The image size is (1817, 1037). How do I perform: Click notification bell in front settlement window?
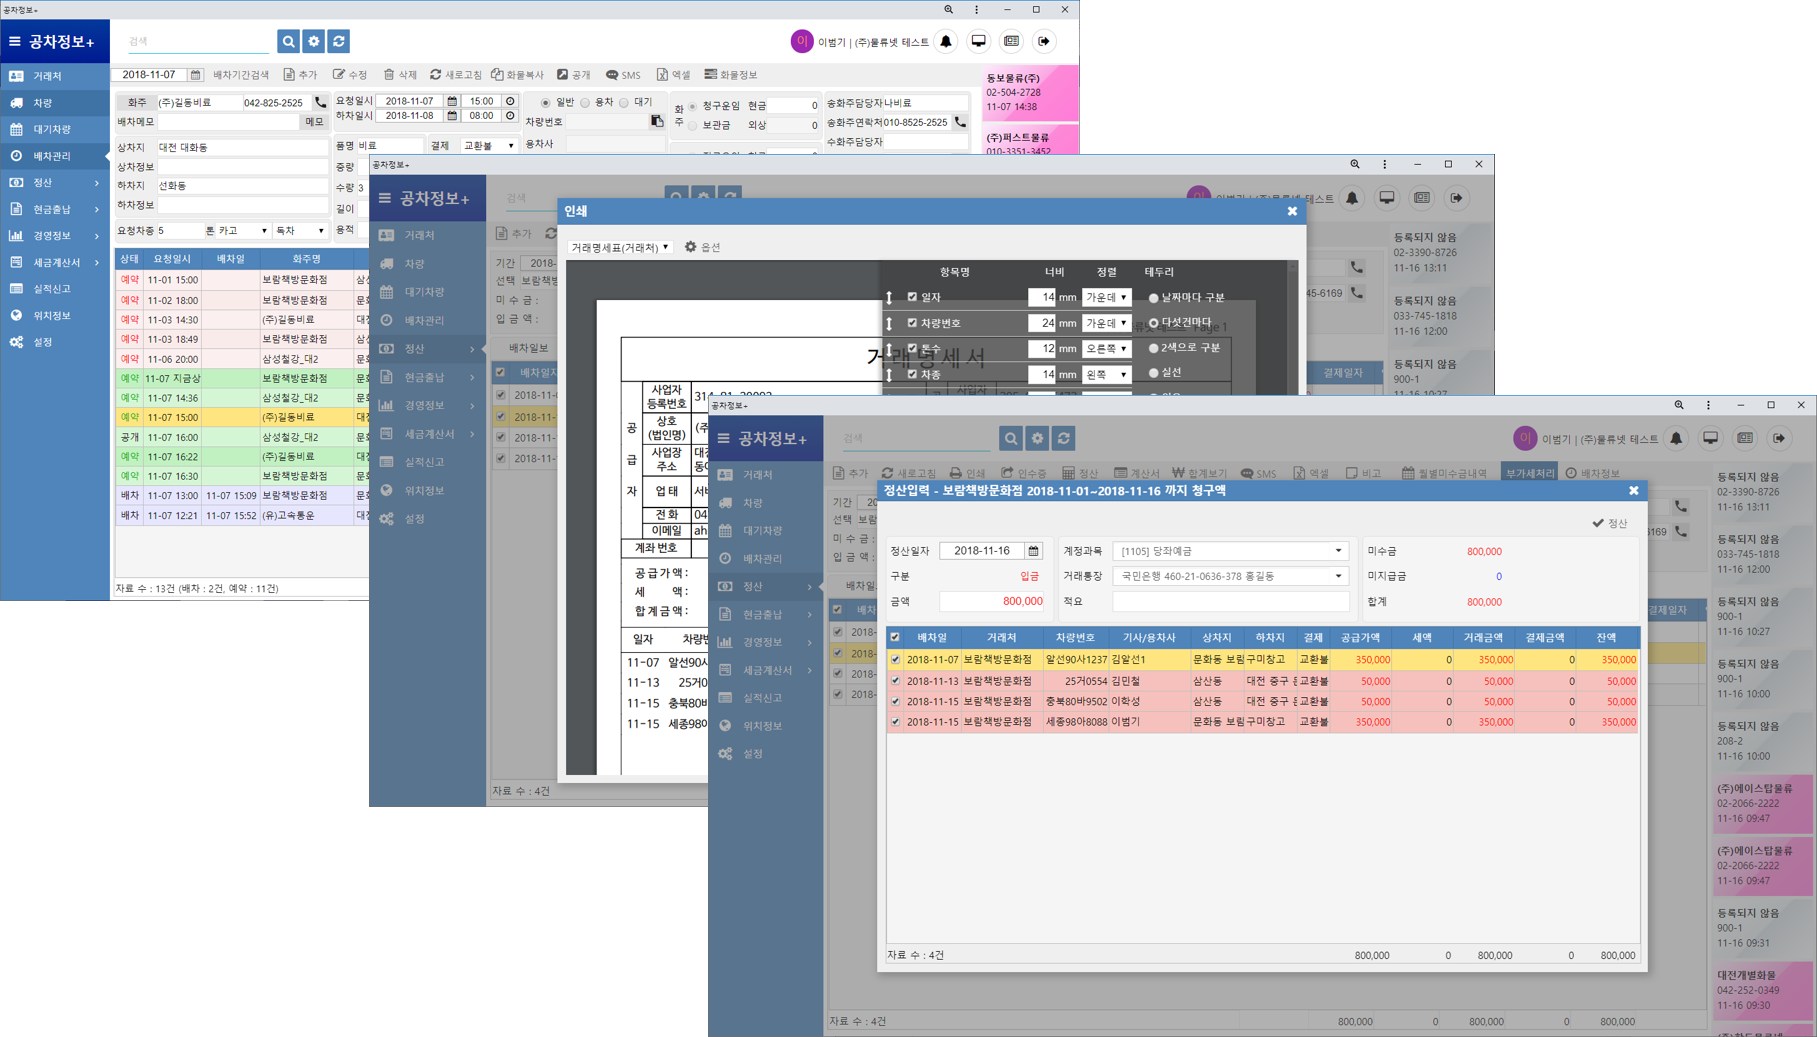pos(1677,438)
